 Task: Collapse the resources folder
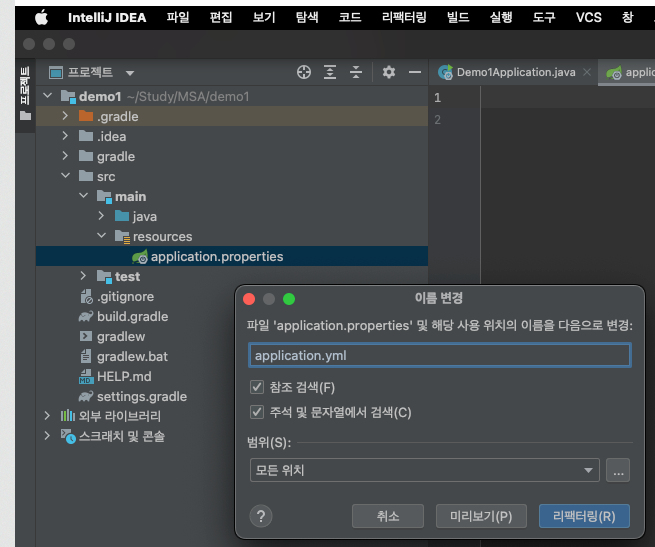pyautogui.click(x=102, y=236)
